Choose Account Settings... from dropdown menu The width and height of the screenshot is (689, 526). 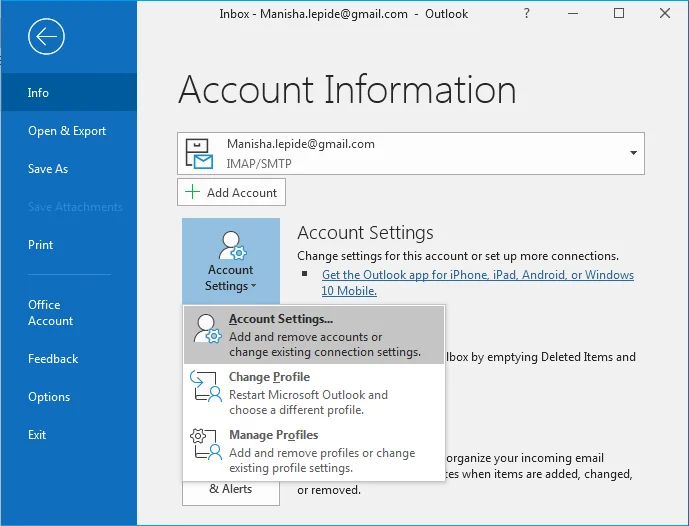(314, 335)
